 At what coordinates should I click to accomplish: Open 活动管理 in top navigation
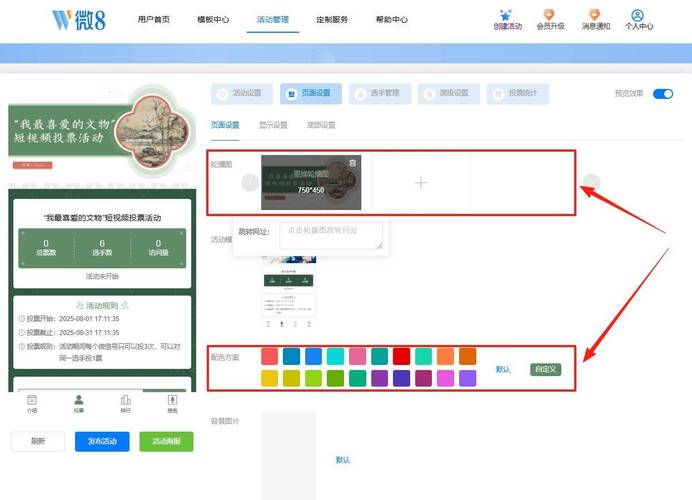(273, 19)
